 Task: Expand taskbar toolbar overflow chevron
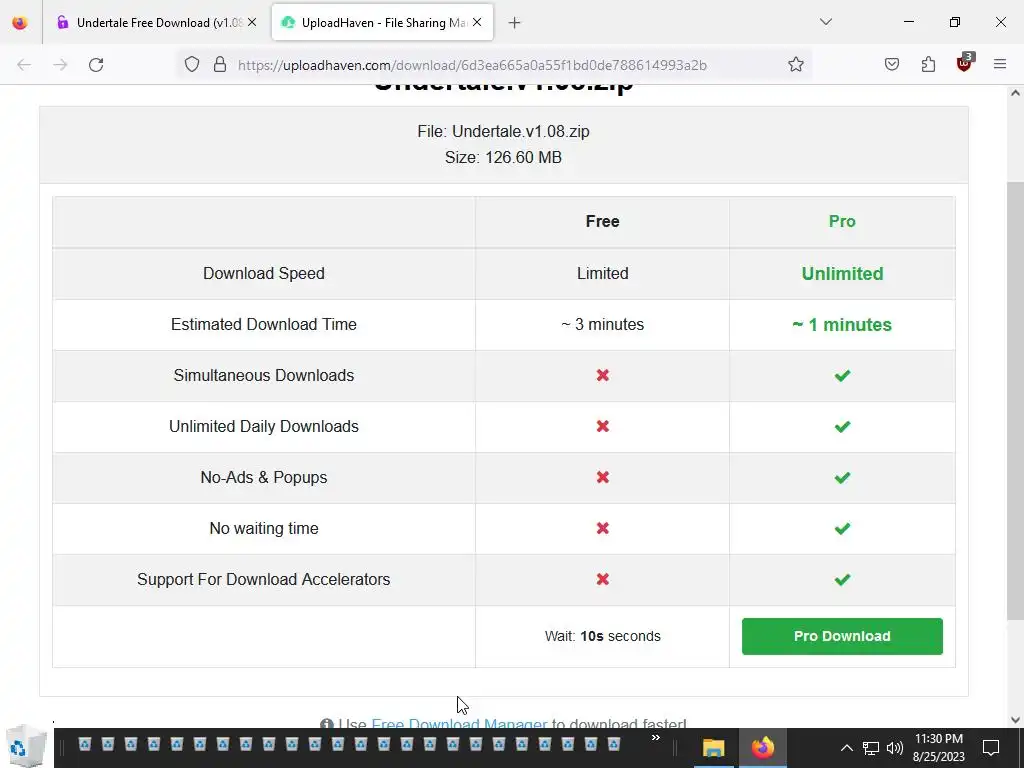coord(656,738)
